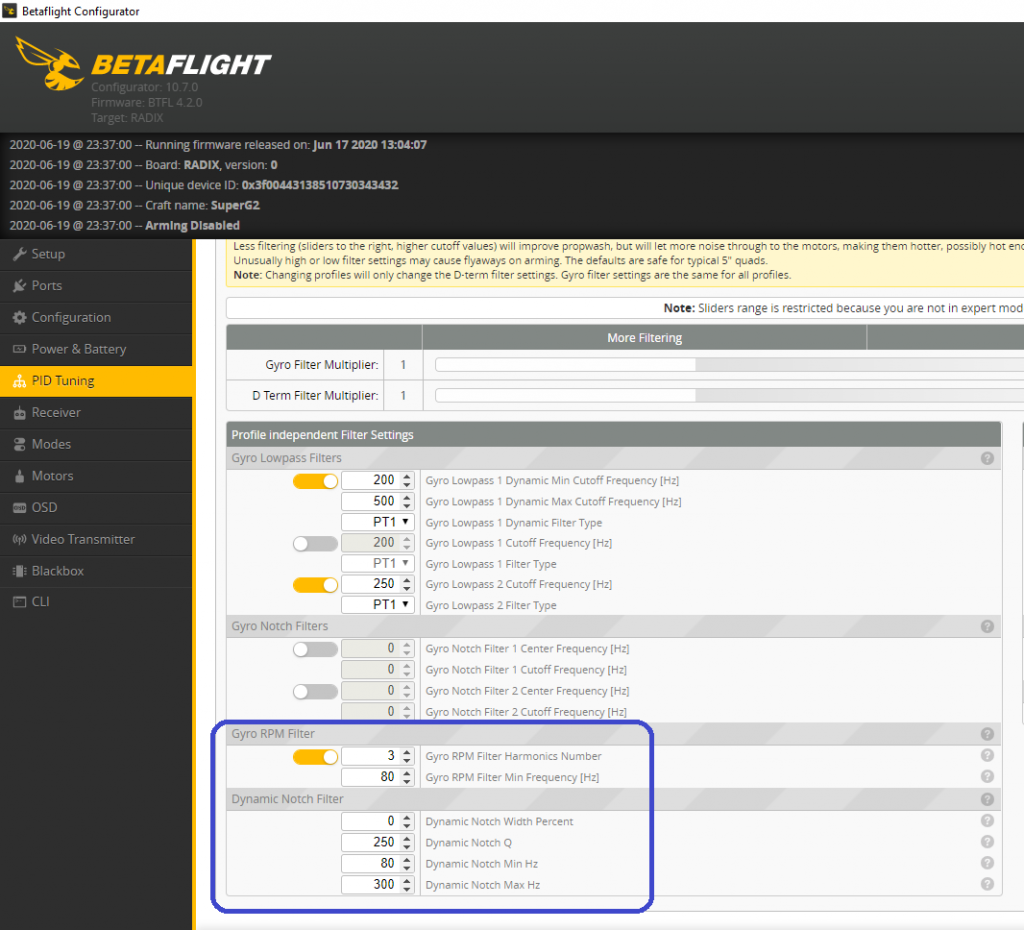
Task: Switch to the Configuration tab
Action: tap(97, 317)
